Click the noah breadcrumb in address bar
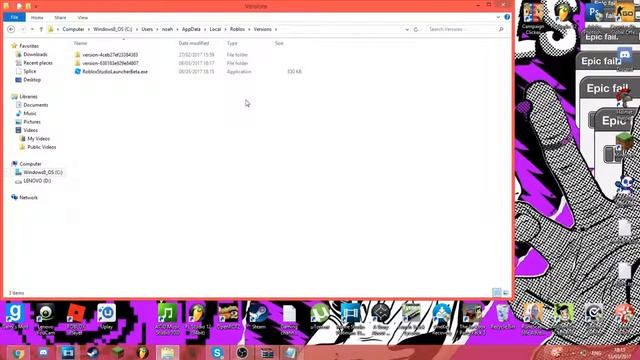This screenshot has width=640, height=360. tap(167, 29)
